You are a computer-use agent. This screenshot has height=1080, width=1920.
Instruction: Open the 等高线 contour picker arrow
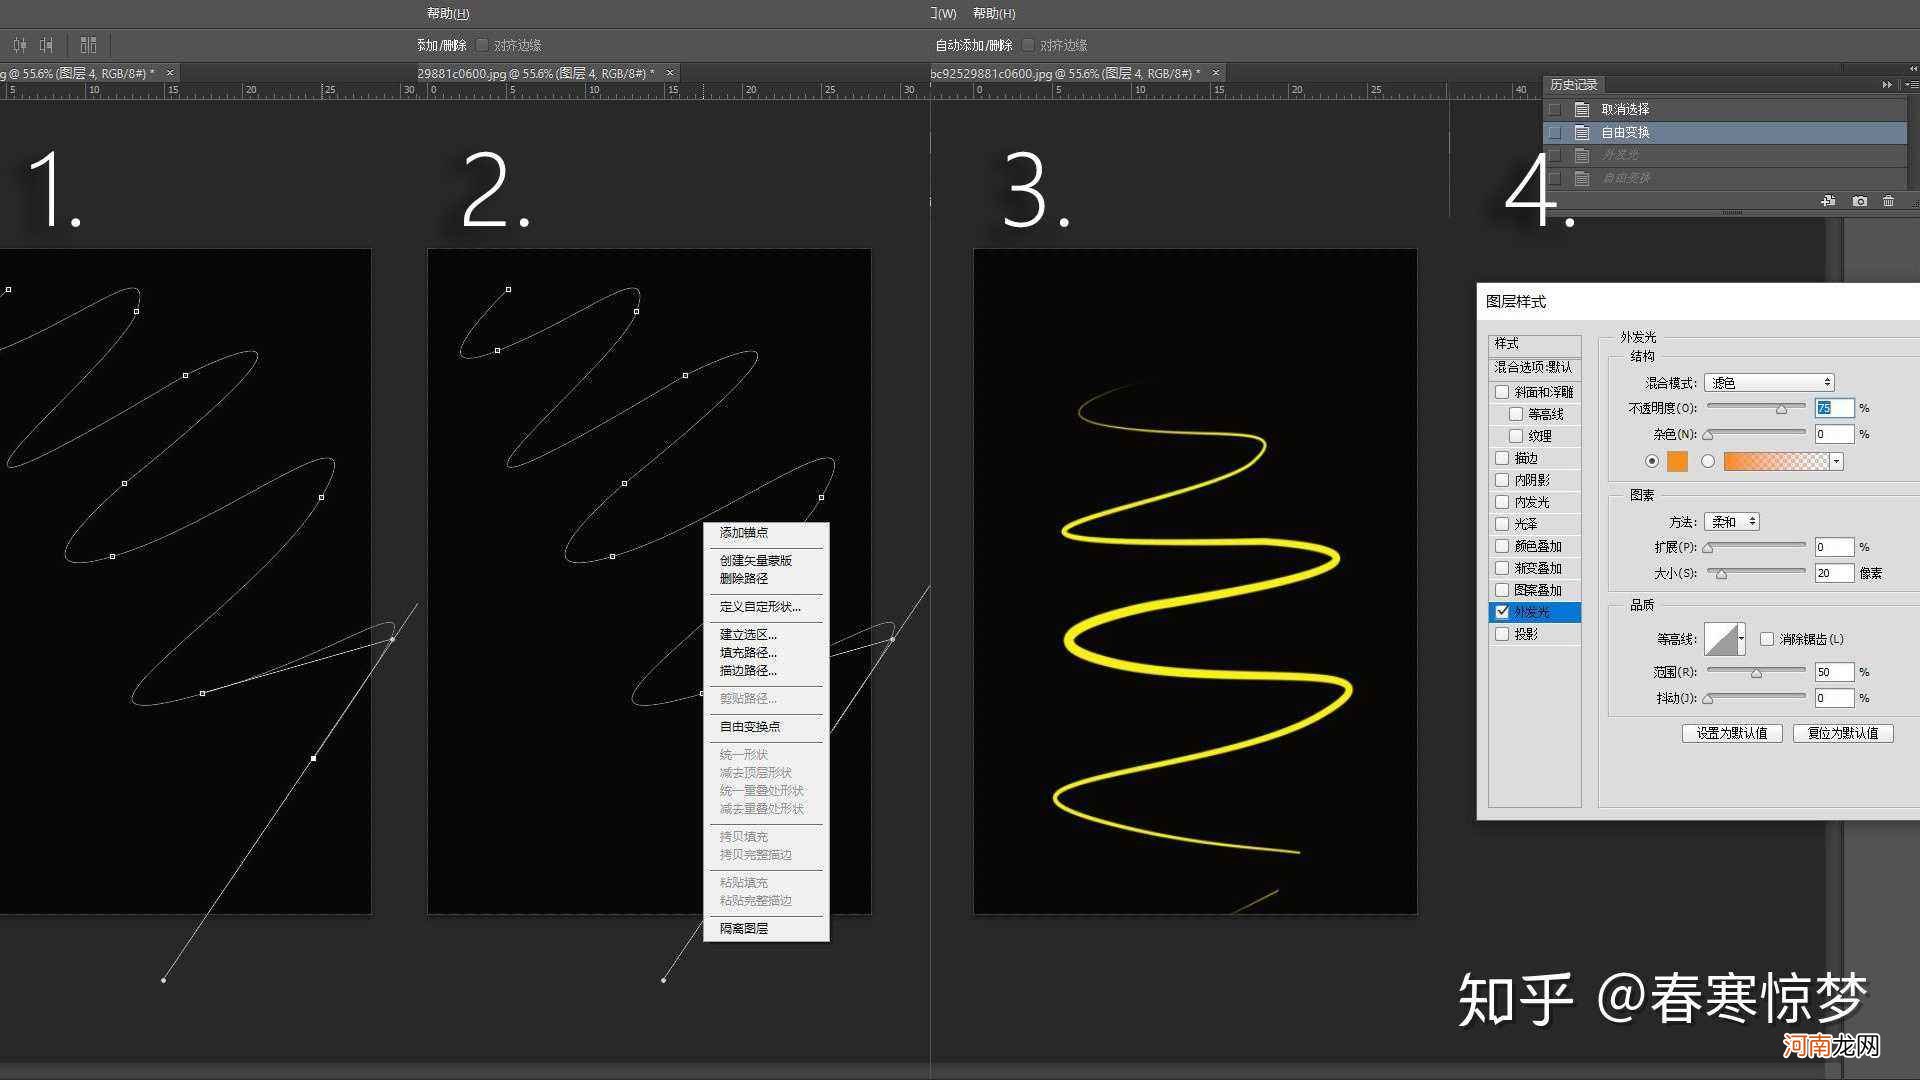(x=1741, y=638)
